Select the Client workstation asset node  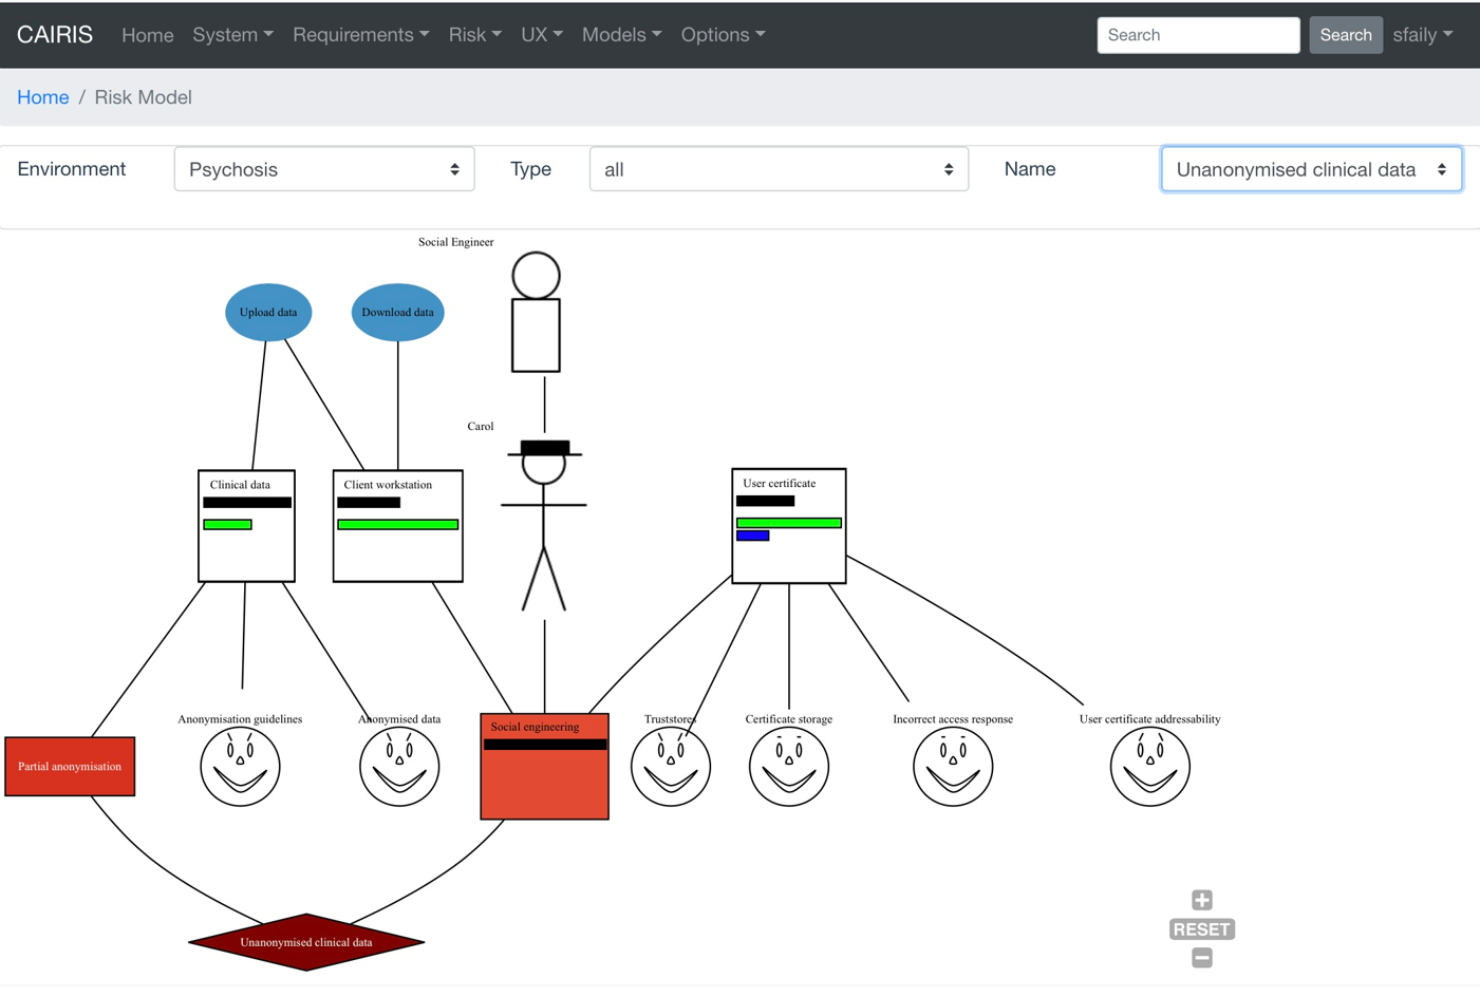coord(397,525)
